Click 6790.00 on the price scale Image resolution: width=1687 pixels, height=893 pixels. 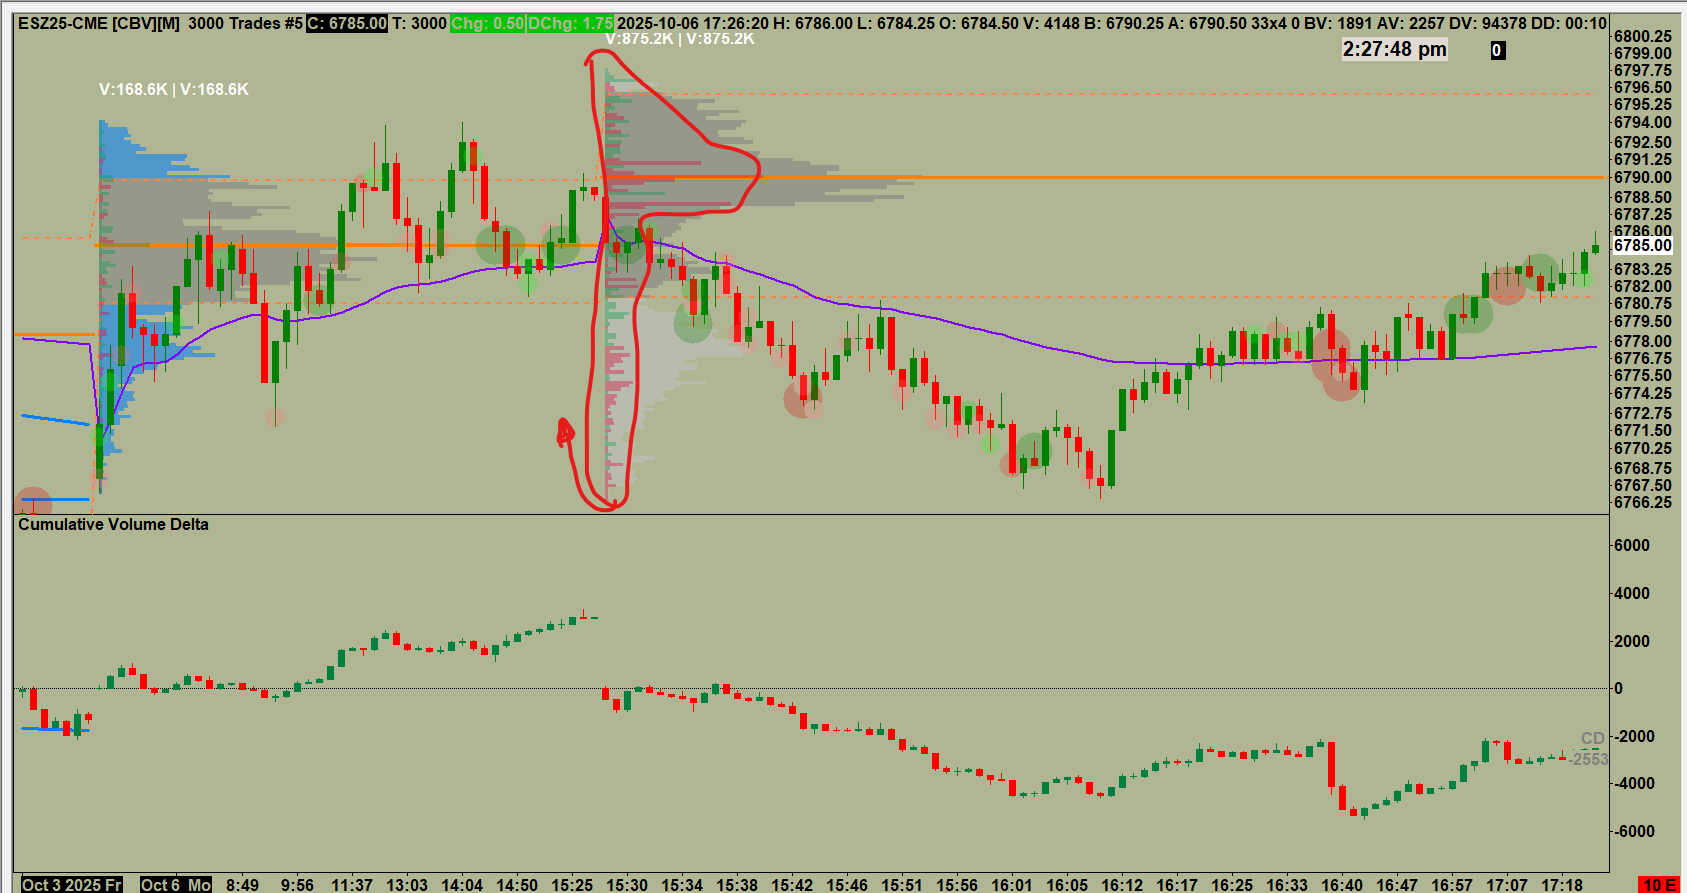click(x=1642, y=177)
